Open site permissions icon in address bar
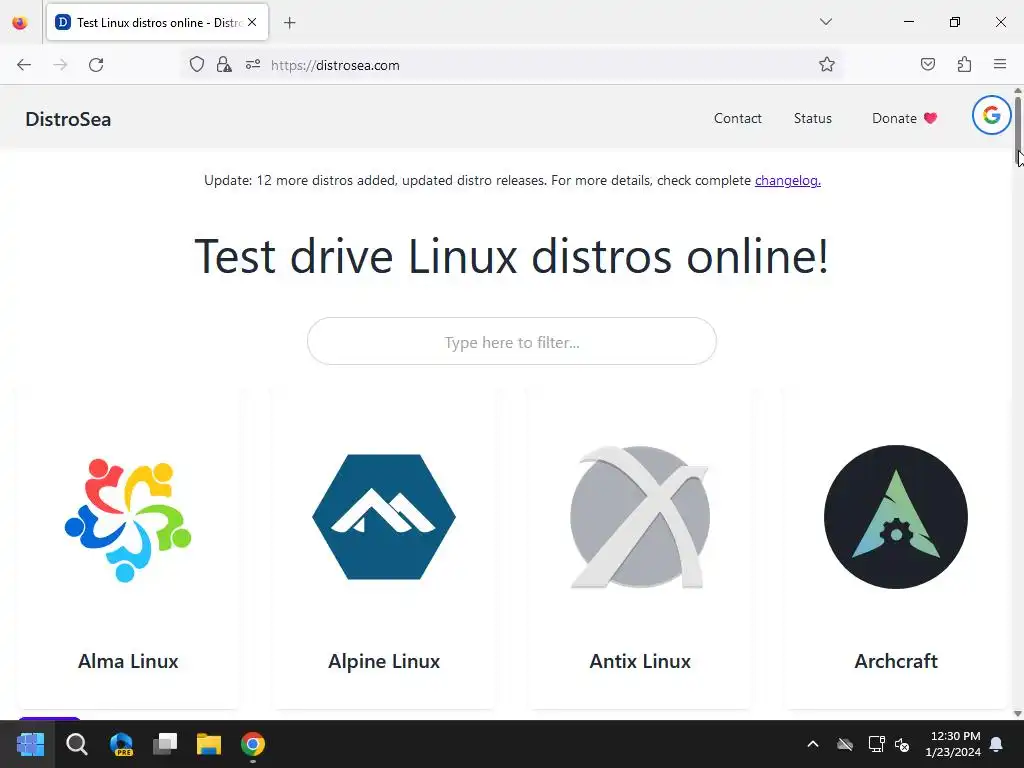The image size is (1024, 768). [x=253, y=65]
